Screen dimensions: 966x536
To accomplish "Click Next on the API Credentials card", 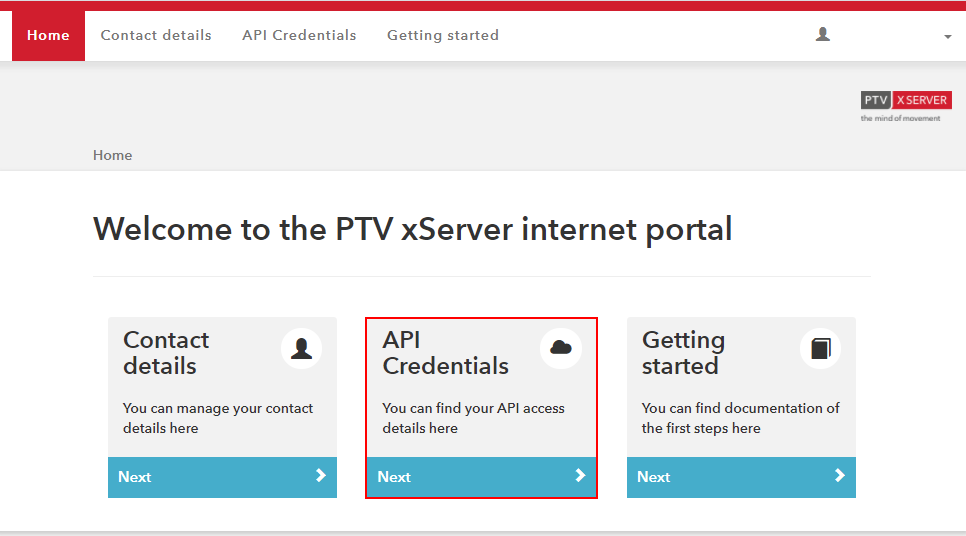I will pyautogui.click(x=482, y=477).
